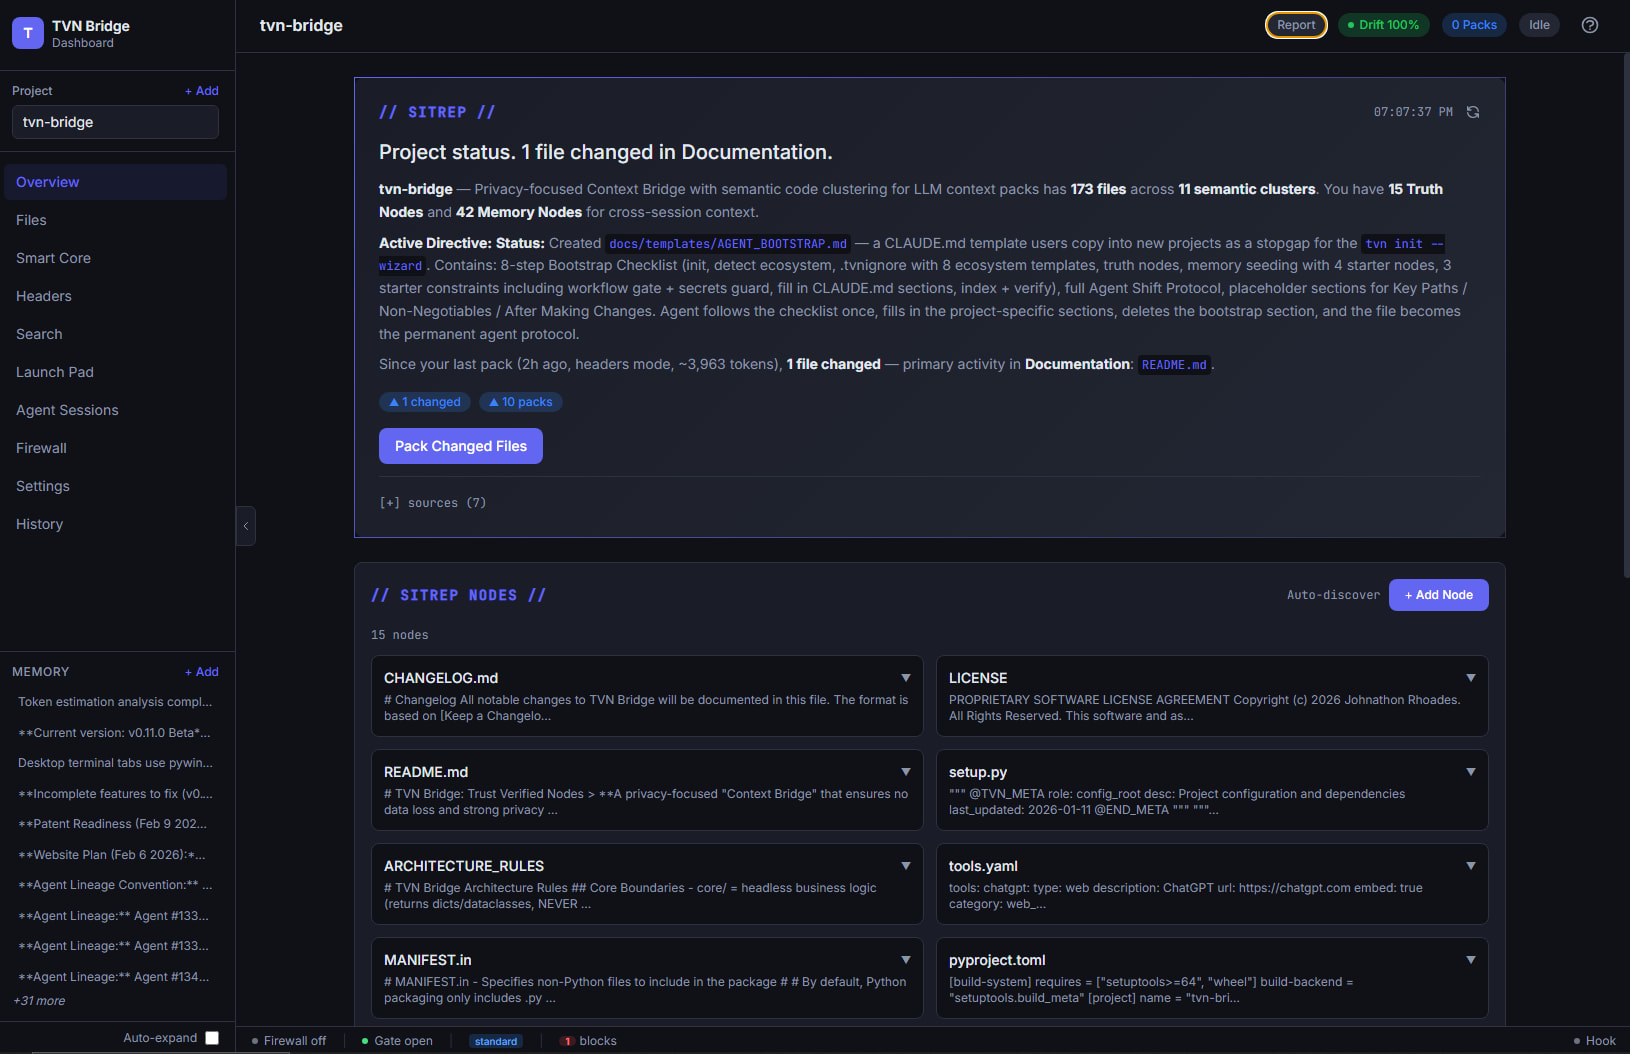Click the Drift 100% badge

[1383, 24]
